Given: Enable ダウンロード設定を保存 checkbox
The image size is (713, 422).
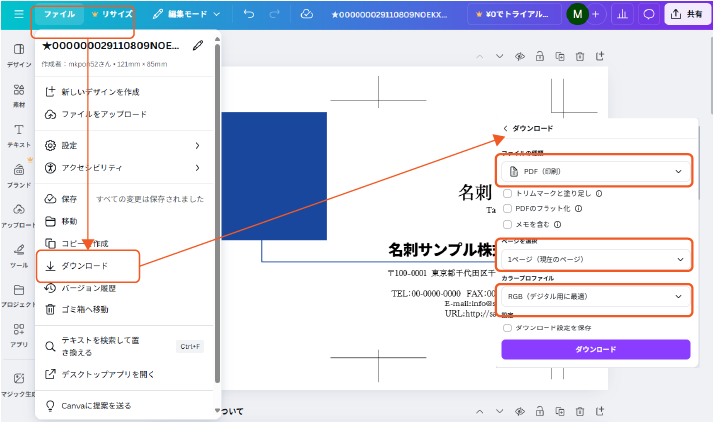Looking at the screenshot, I should point(507,328).
